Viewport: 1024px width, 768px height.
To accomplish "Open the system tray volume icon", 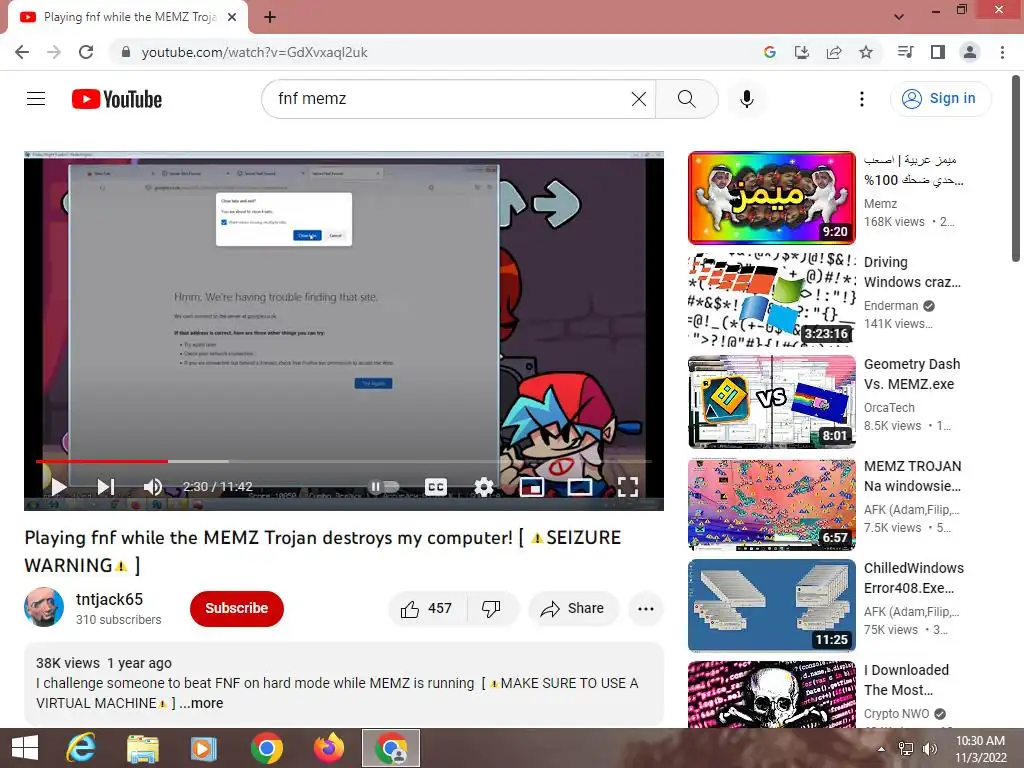I will click(x=929, y=748).
